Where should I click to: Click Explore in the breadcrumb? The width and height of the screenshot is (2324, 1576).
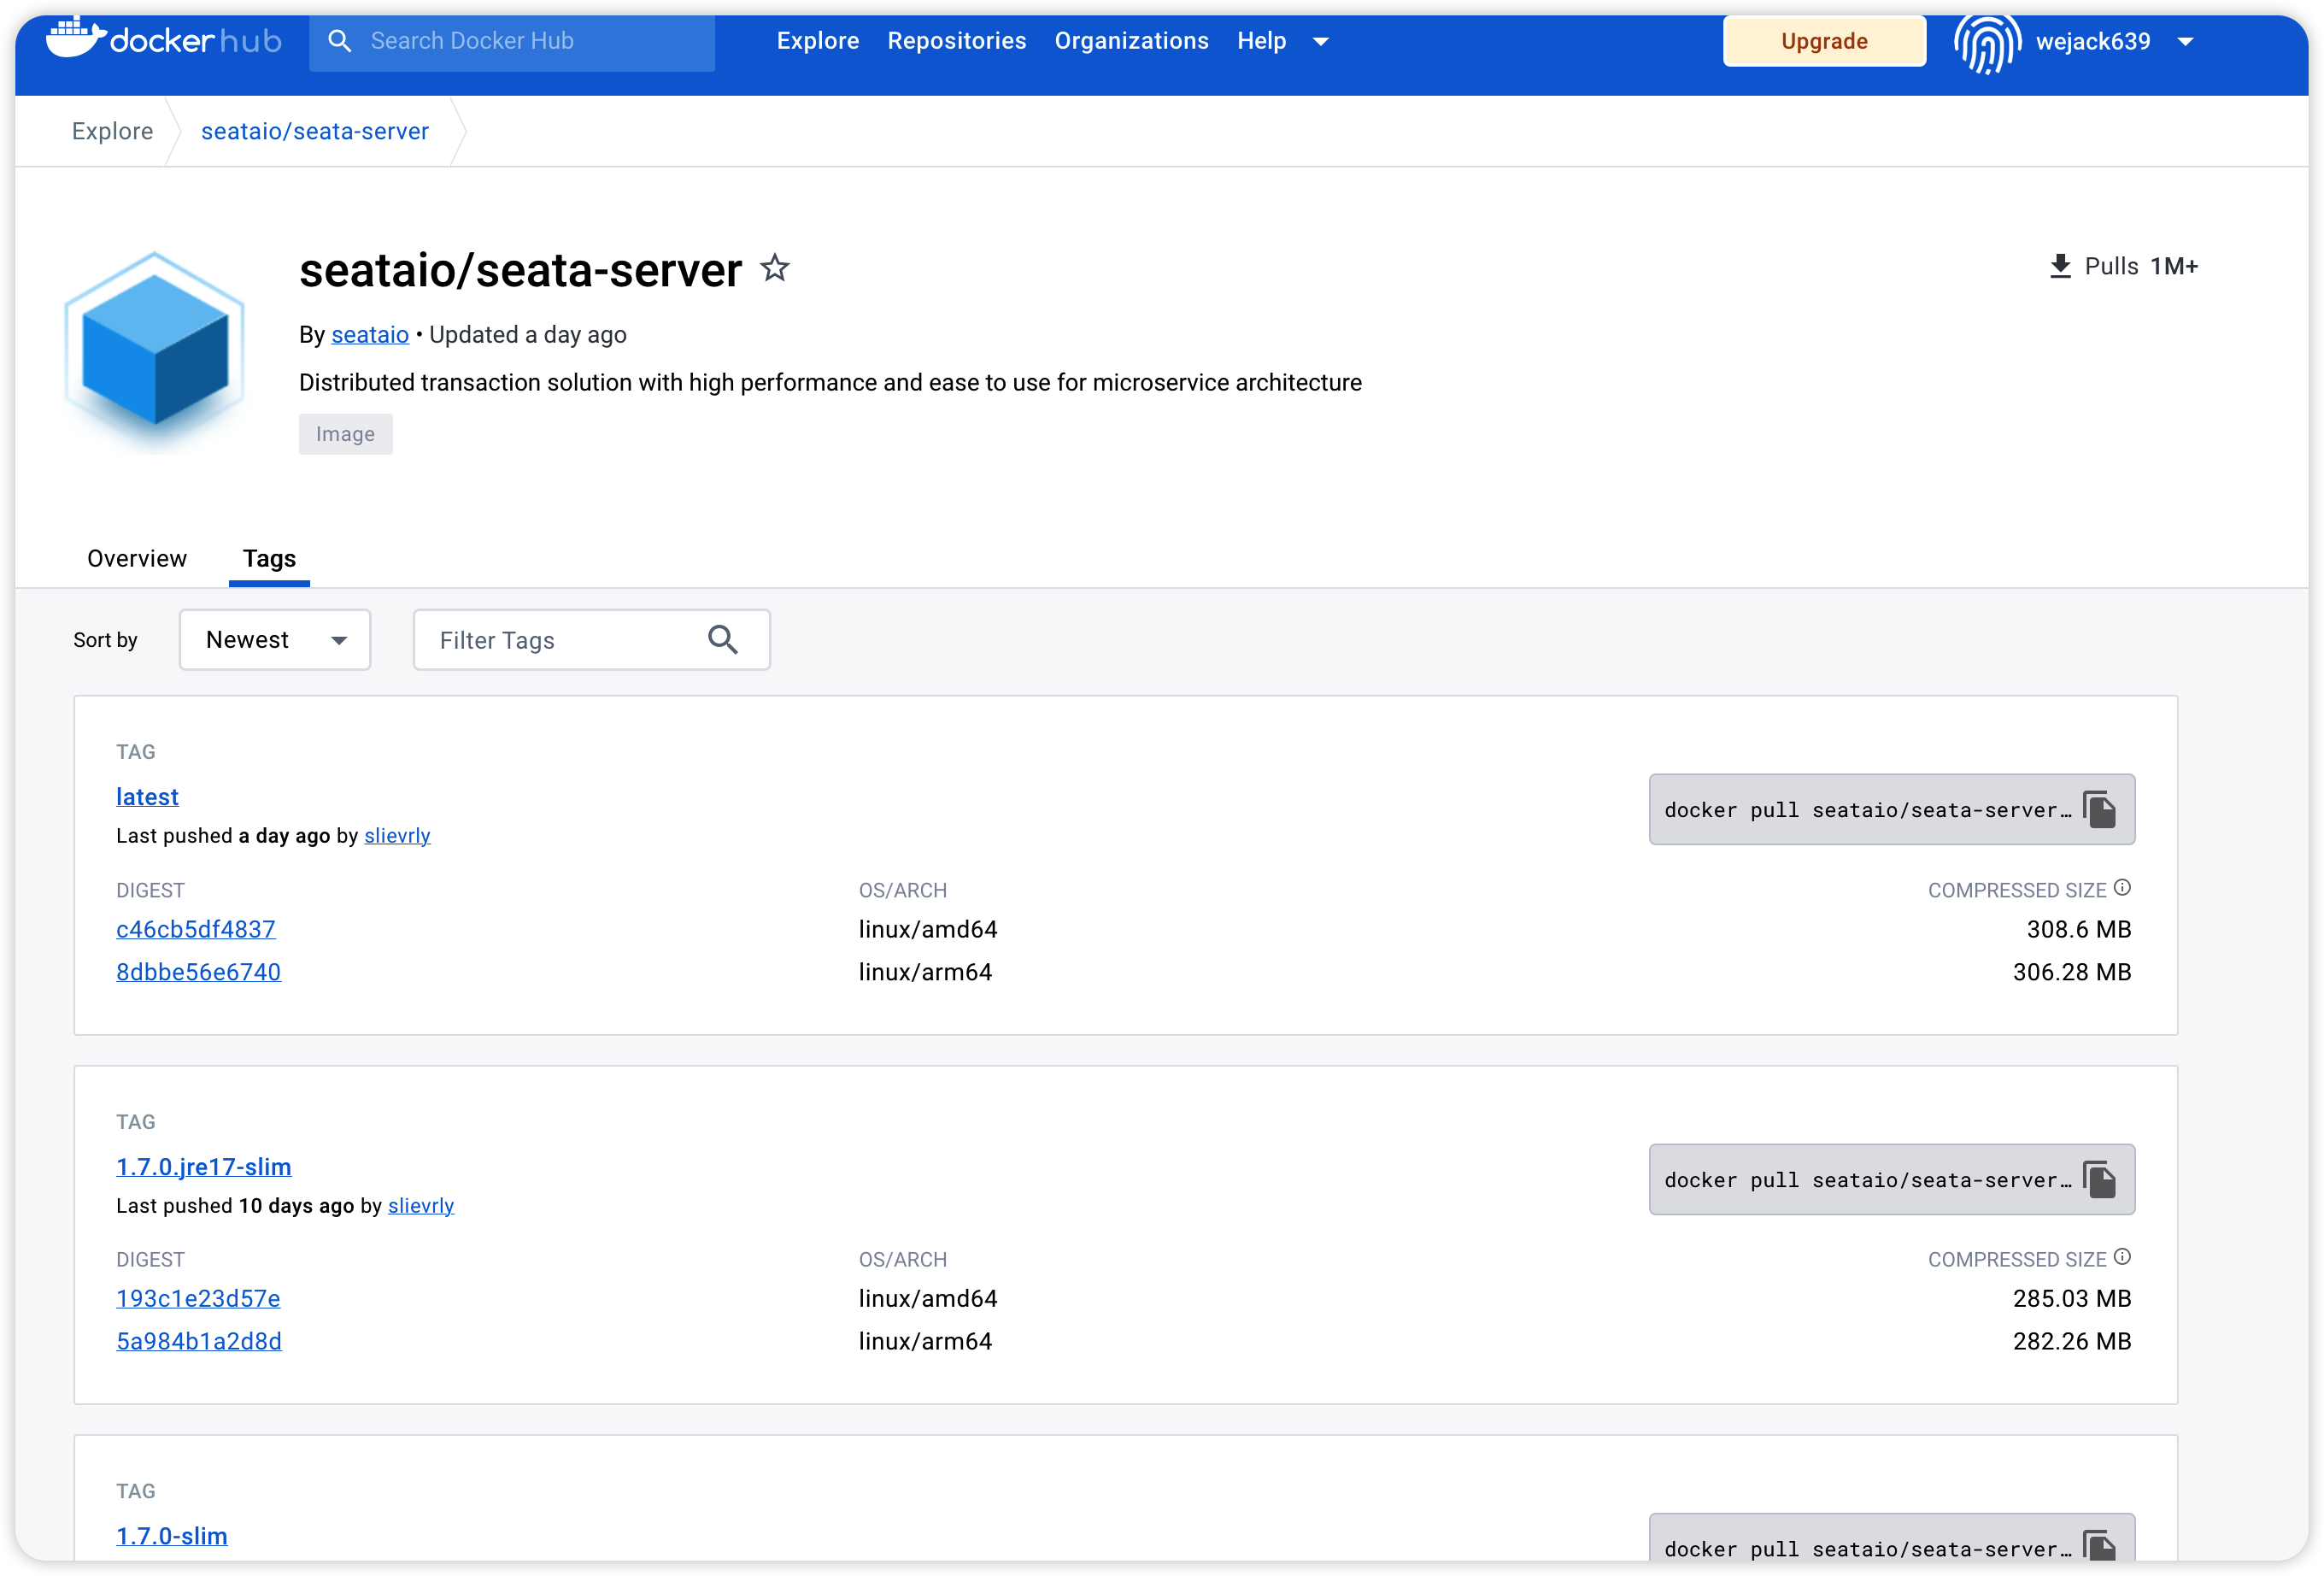coord(112,131)
